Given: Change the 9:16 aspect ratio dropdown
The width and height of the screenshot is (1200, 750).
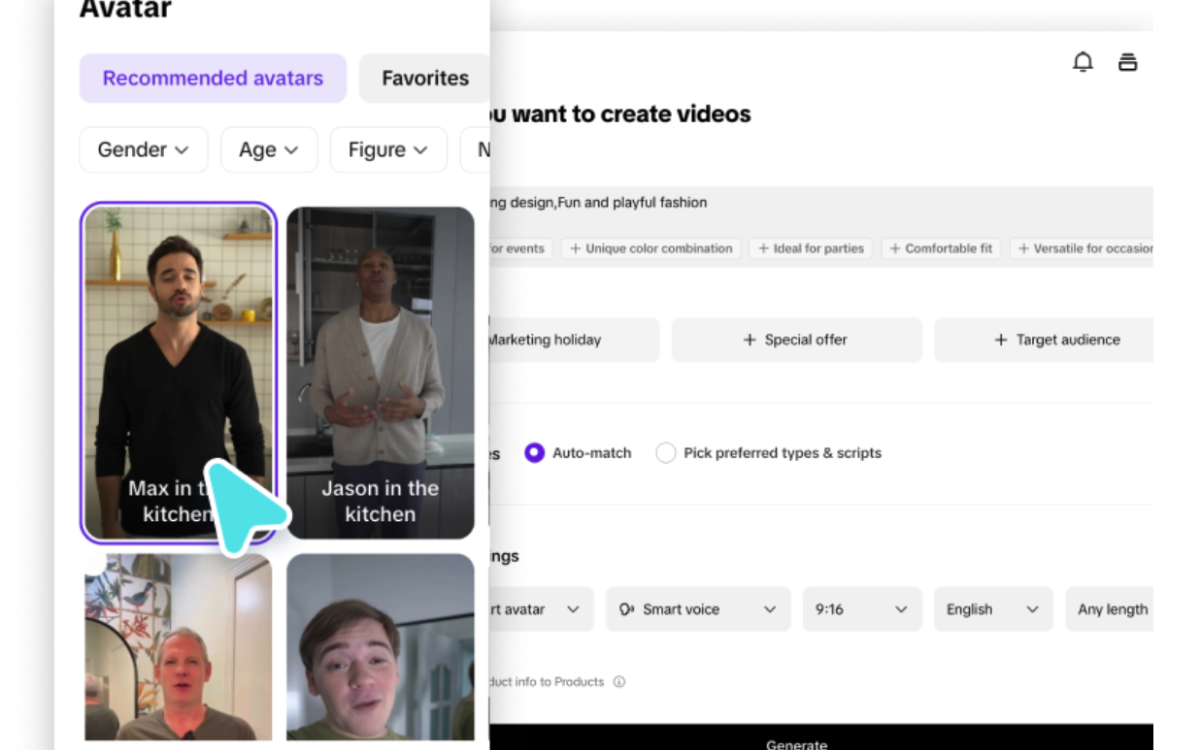Looking at the screenshot, I should [861, 609].
